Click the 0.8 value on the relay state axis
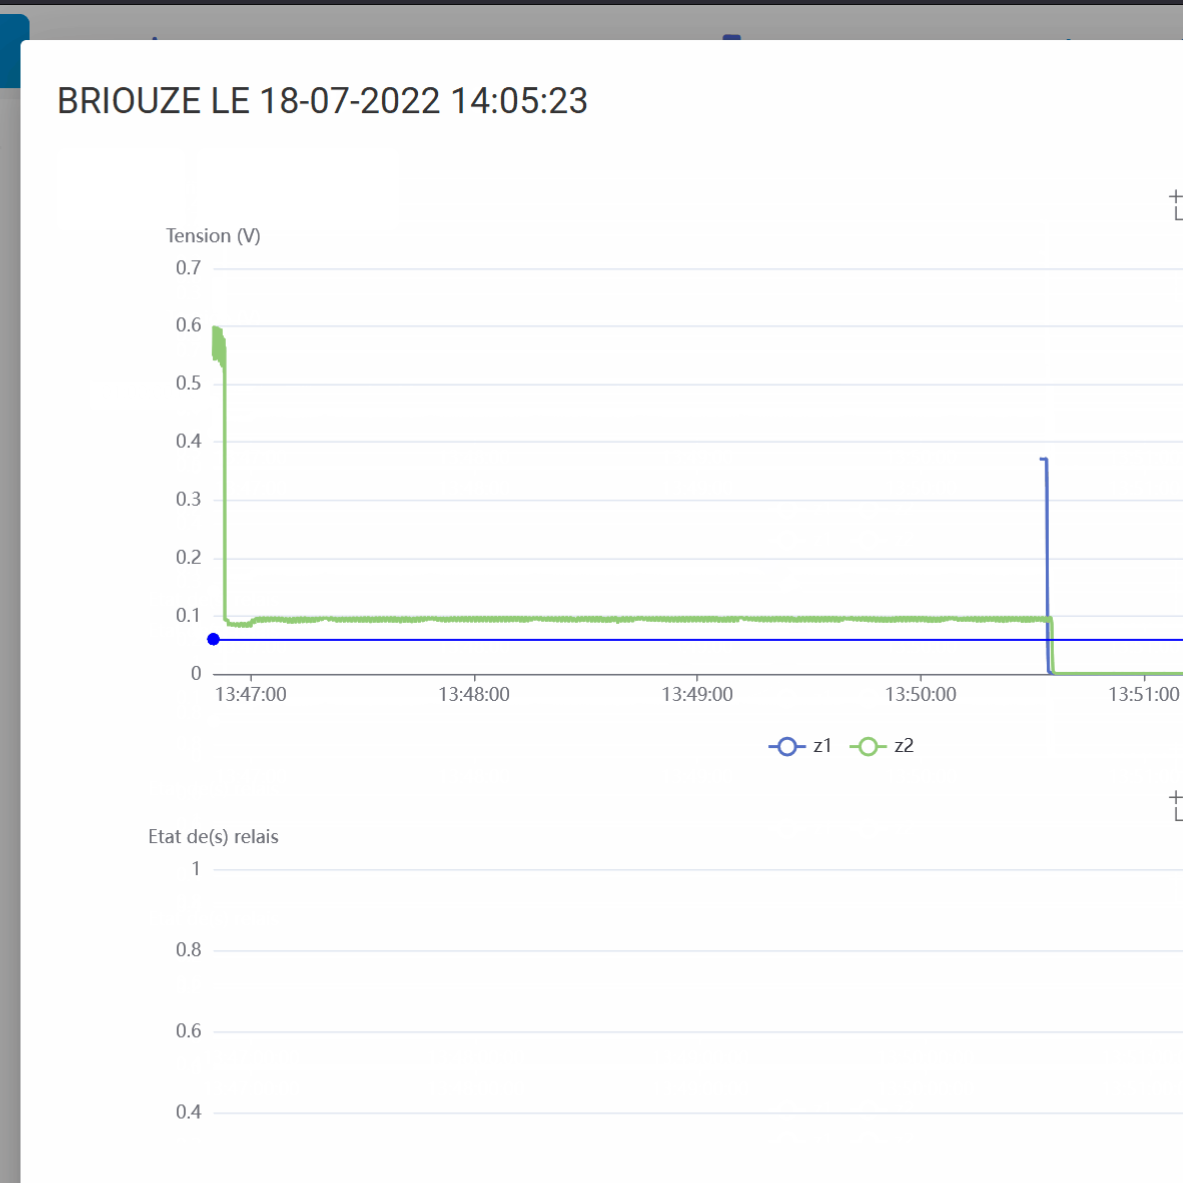1183x1183 pixels. (x=188, y=950)
